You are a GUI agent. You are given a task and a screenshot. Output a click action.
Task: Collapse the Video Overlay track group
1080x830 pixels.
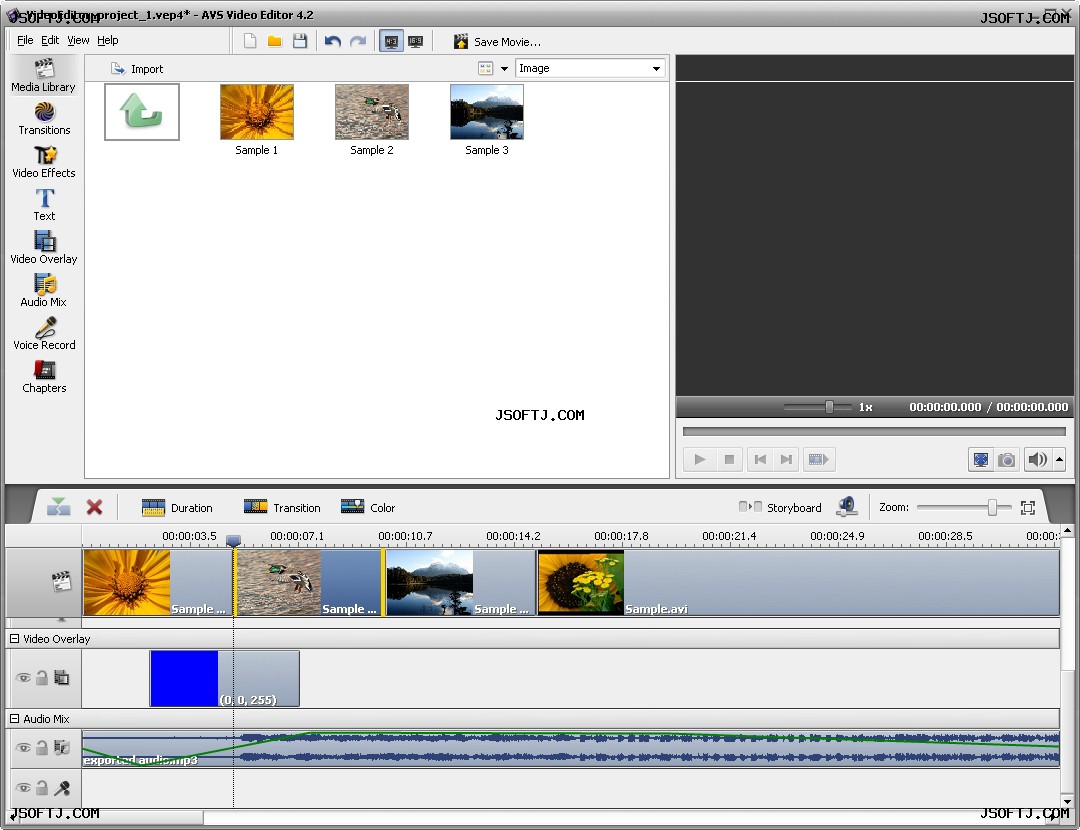pyautogui.click(x=14, y=639)
